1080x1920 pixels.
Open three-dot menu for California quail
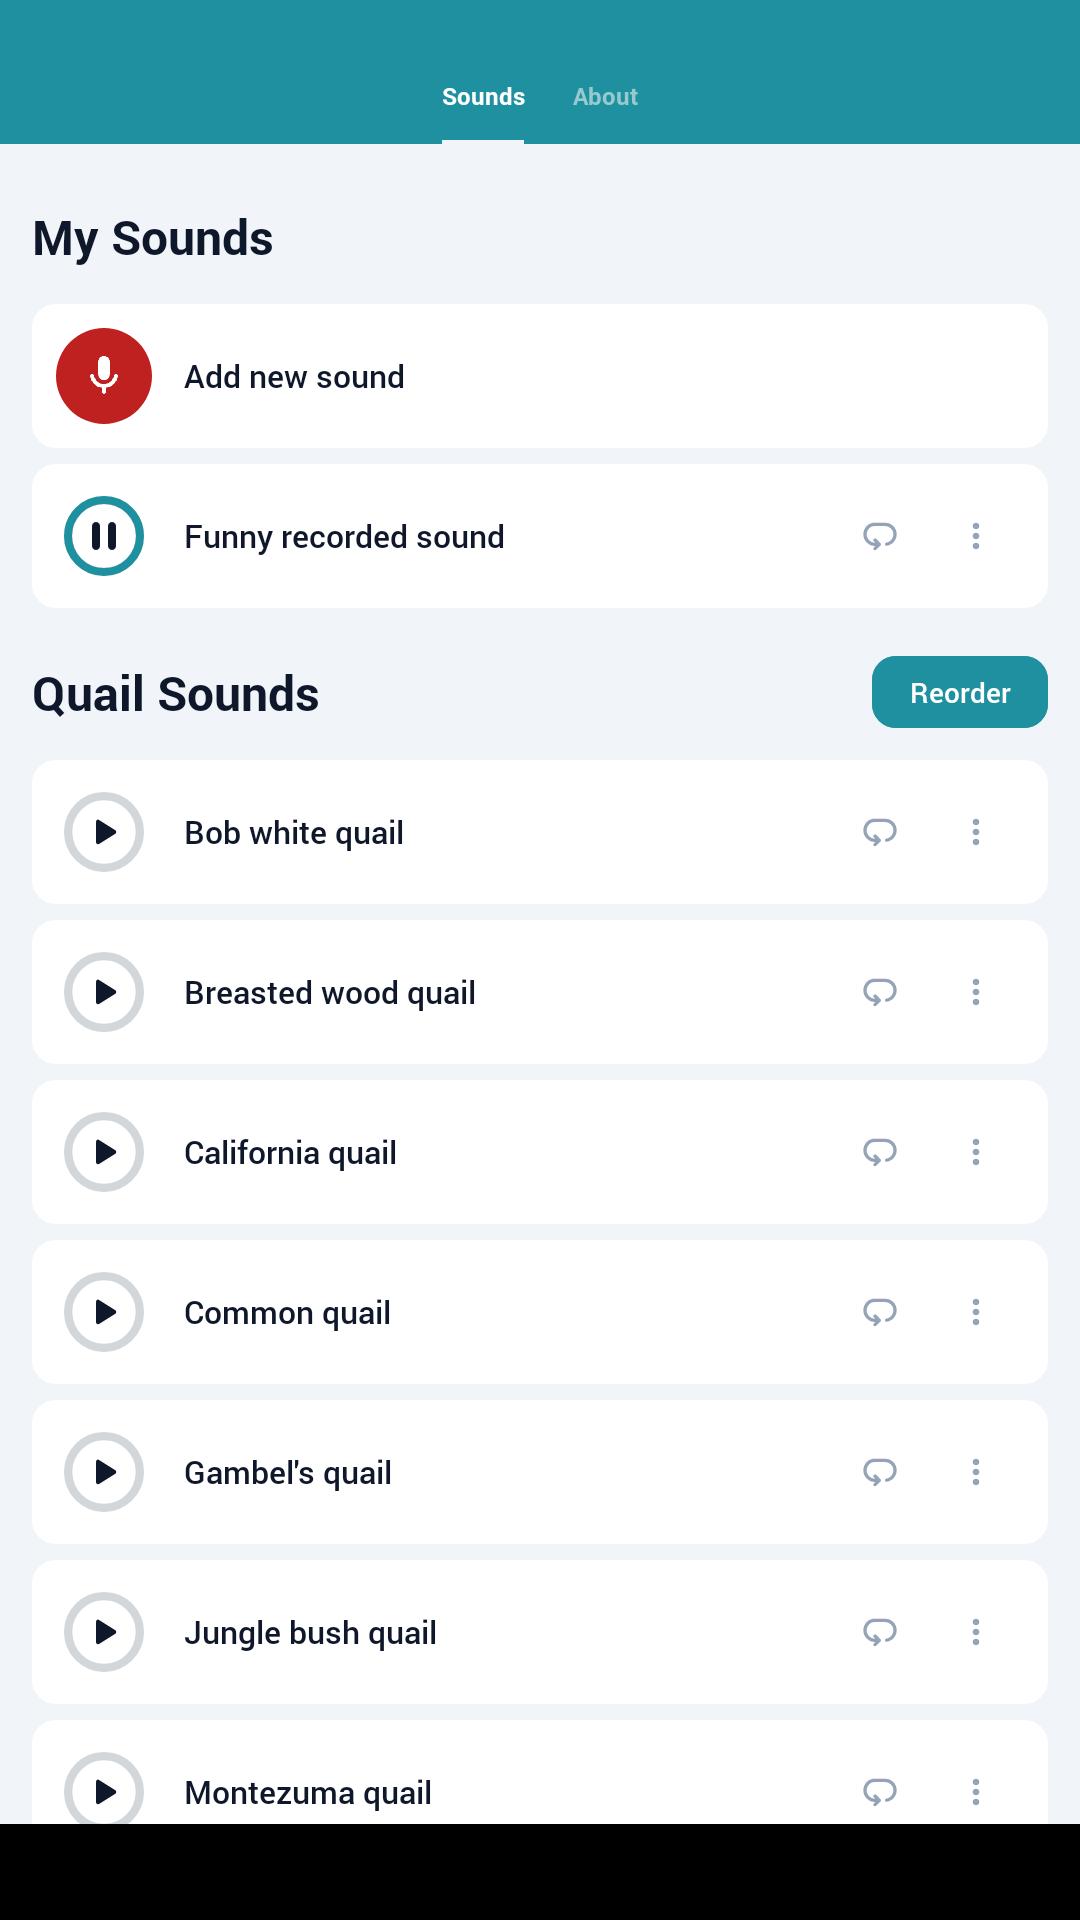click(x=976, y=1152)
